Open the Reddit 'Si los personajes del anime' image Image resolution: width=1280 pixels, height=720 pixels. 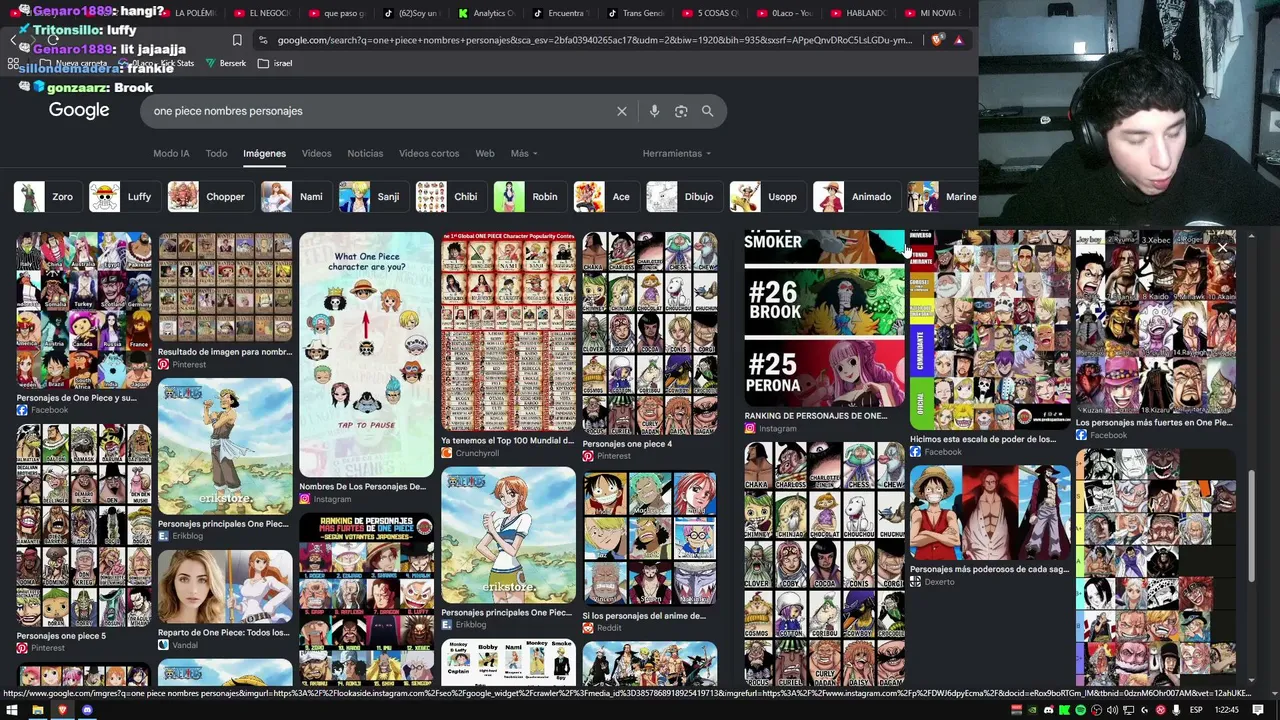pyautogui.click(x=650, y=538)
